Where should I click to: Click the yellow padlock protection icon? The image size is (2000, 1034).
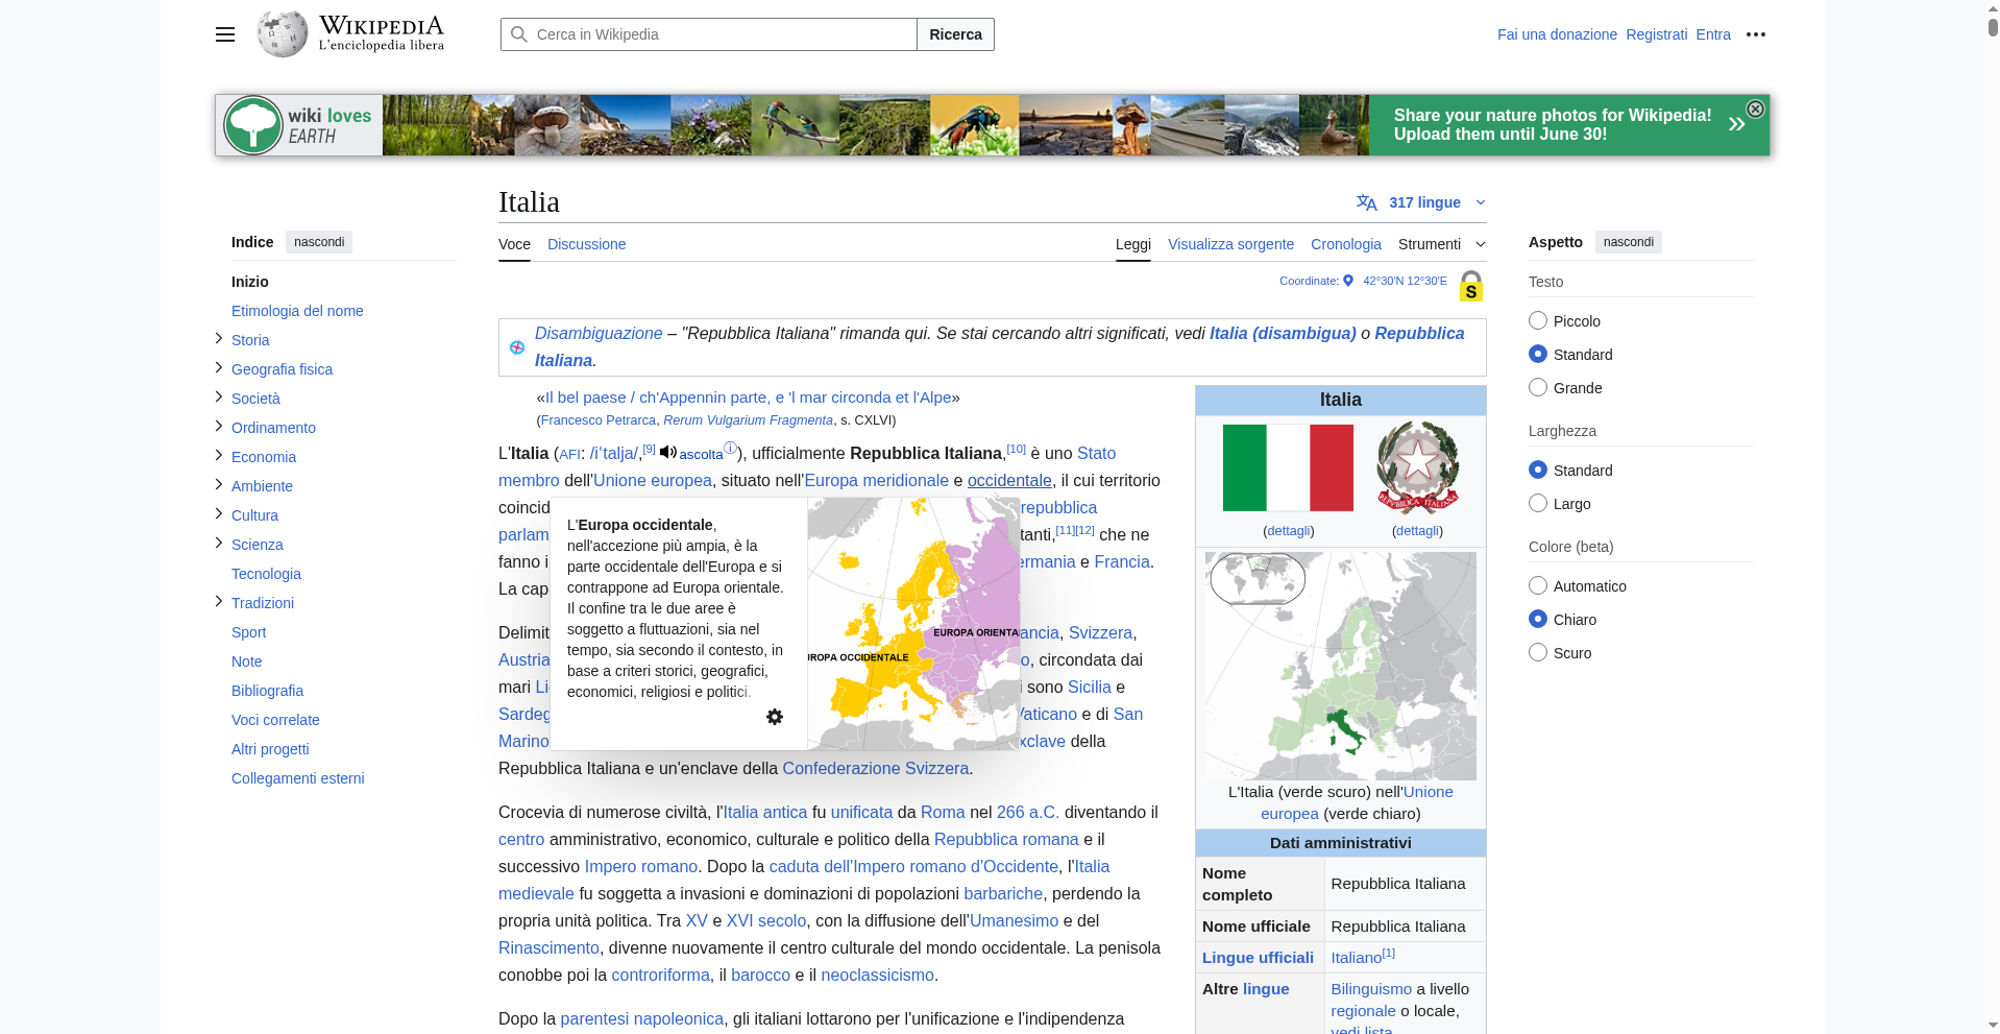coord(1470,286)
